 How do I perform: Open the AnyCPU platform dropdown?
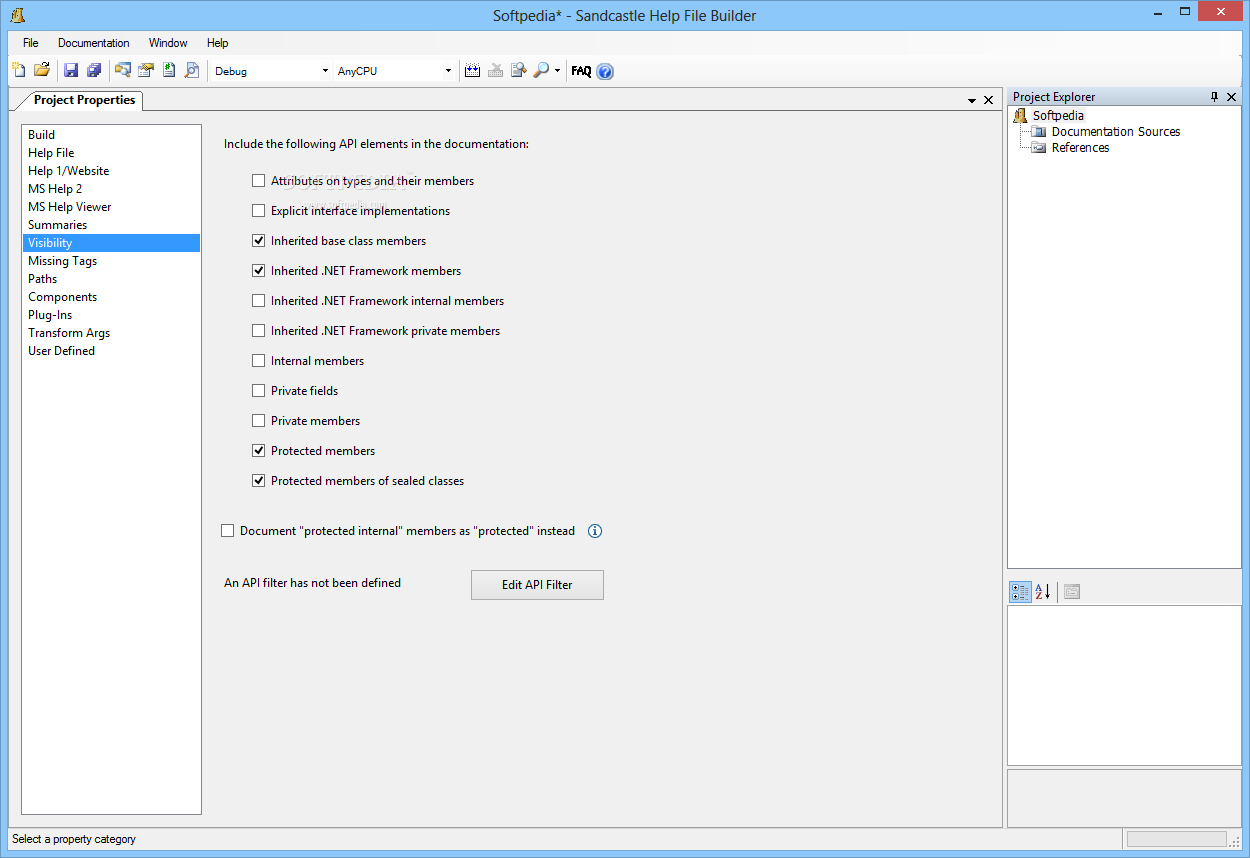click(448, 71)
